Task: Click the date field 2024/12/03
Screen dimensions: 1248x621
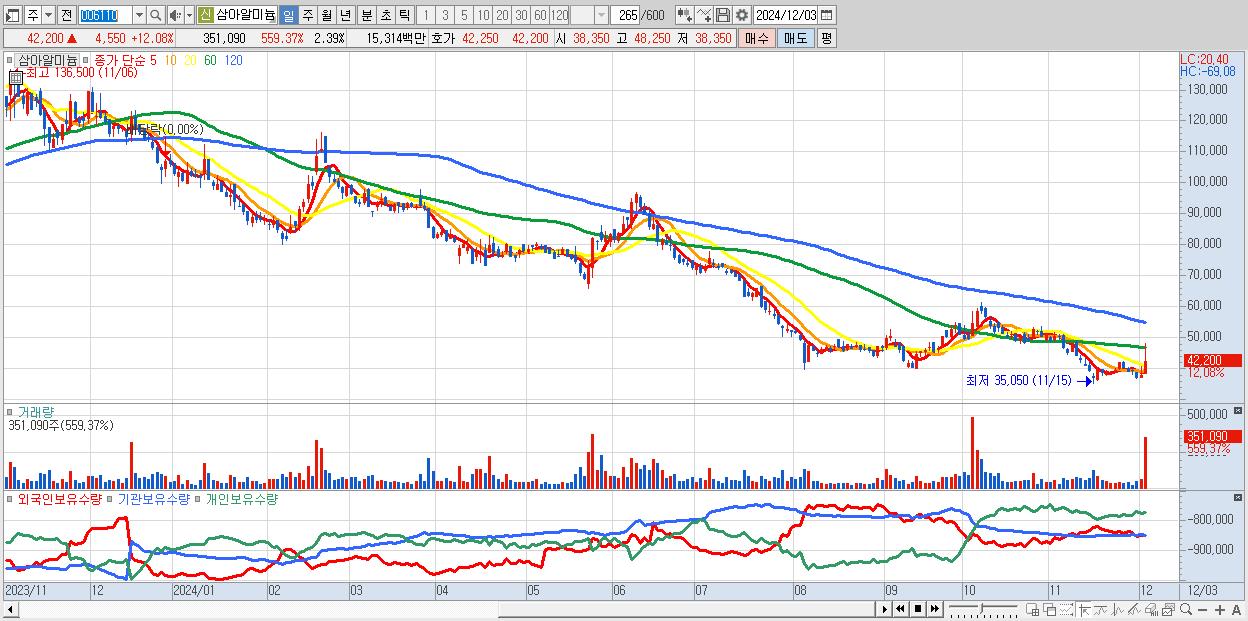Action: 786,15
